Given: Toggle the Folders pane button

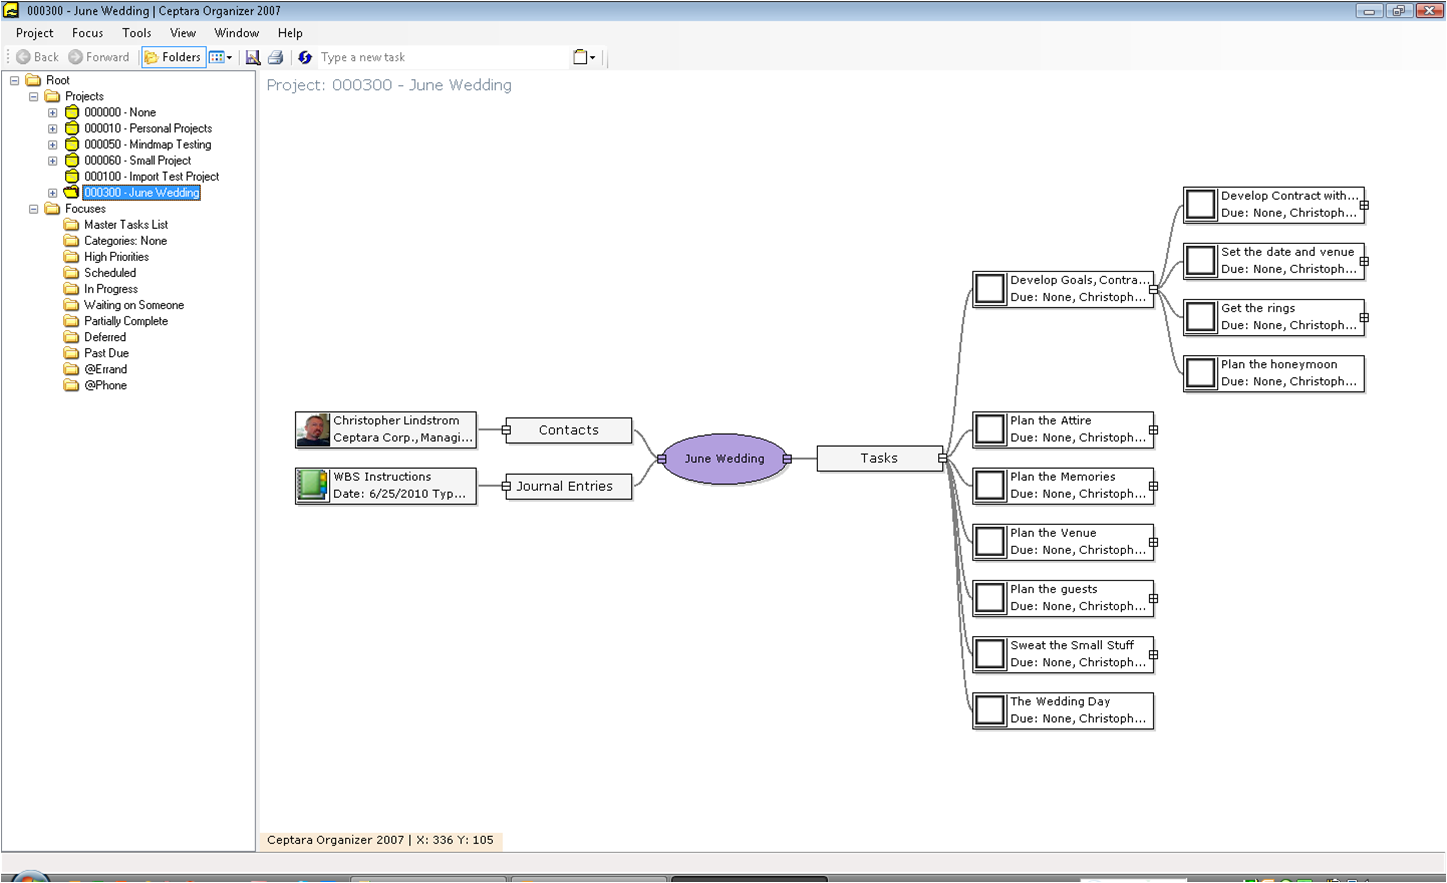Looking at the screenshot, I should pos(173,57).
